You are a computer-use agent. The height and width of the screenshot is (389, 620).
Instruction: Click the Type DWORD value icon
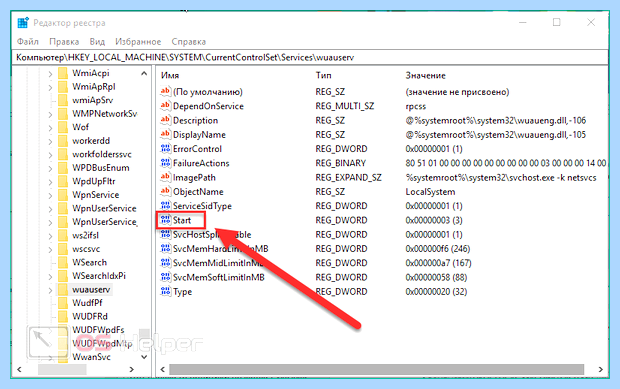165,292
